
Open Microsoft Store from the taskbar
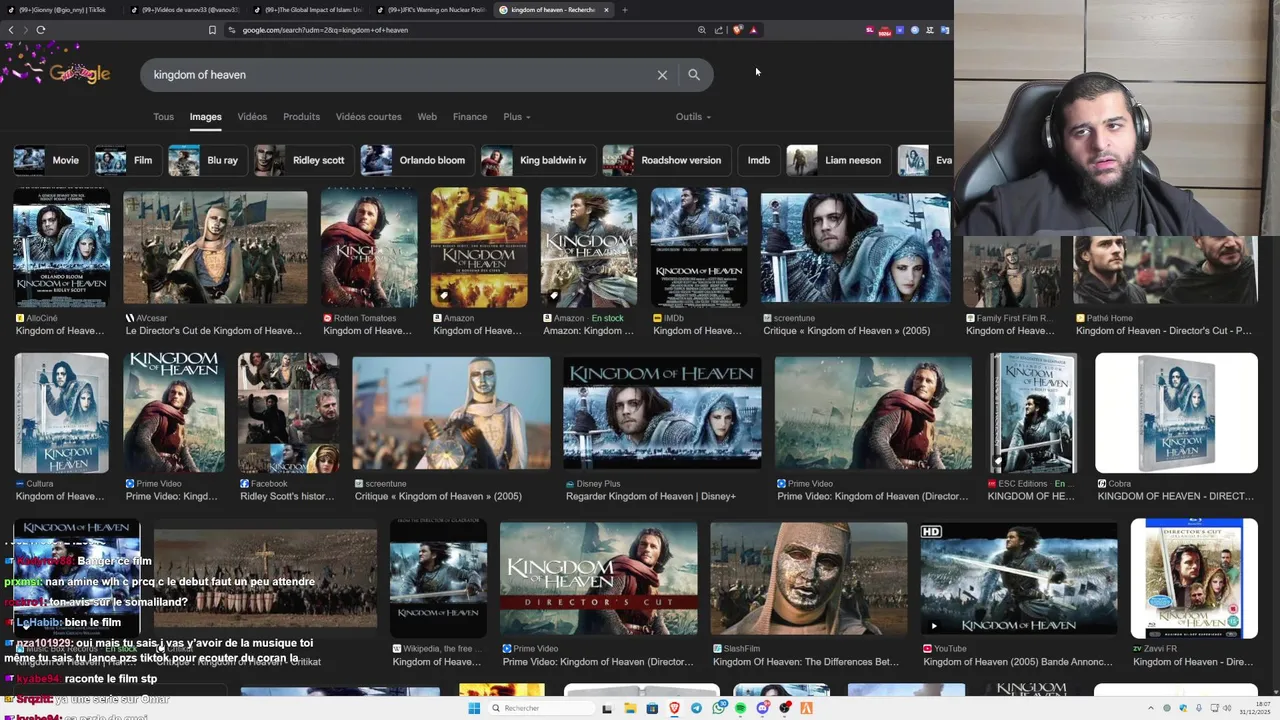652,708
